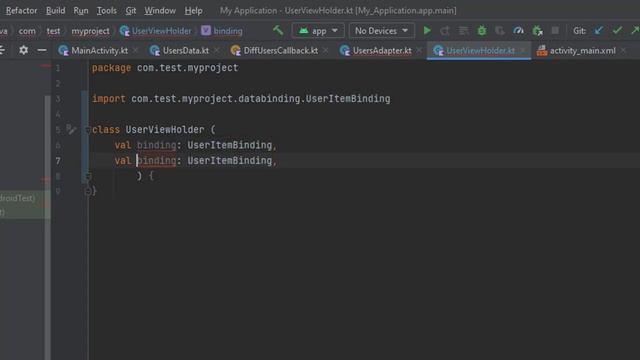Click the project panel vertical scrollbar
Screen dimensions: 640x360
point(48,227)
